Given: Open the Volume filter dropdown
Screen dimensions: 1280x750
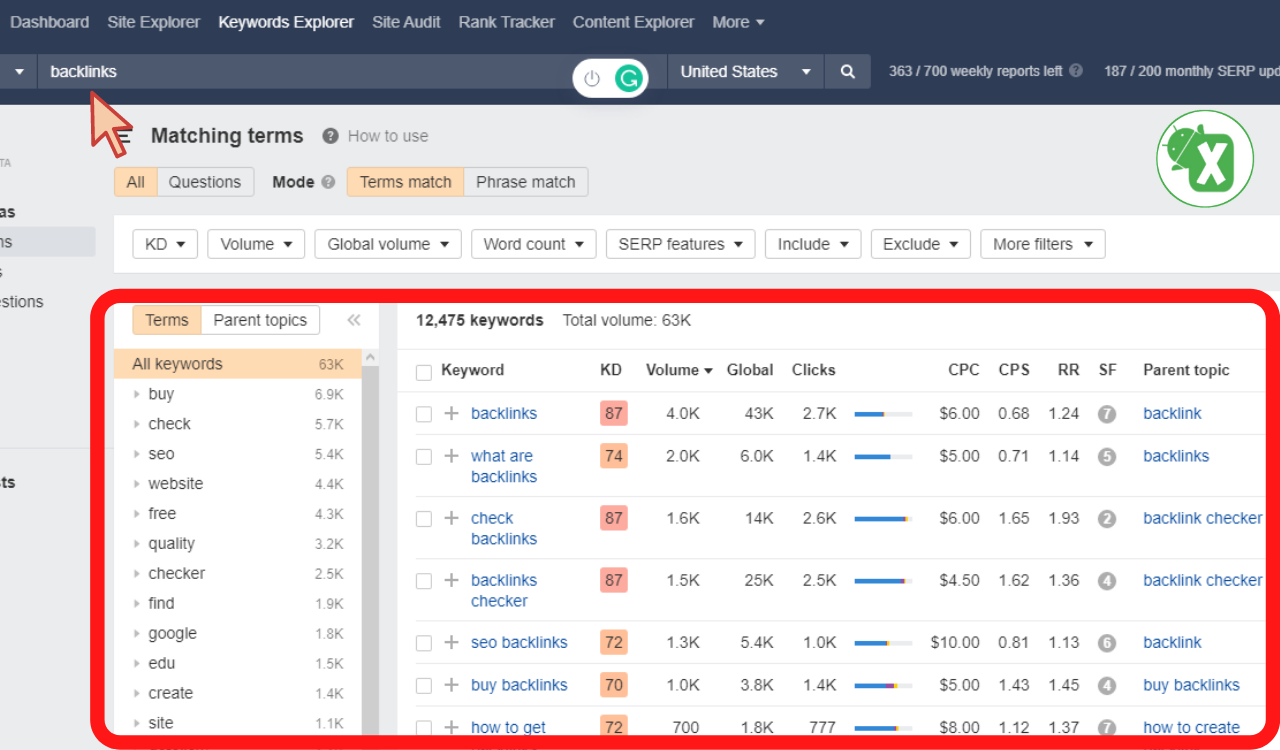Looking at the screenshot, I should click(x=256, y=244).
